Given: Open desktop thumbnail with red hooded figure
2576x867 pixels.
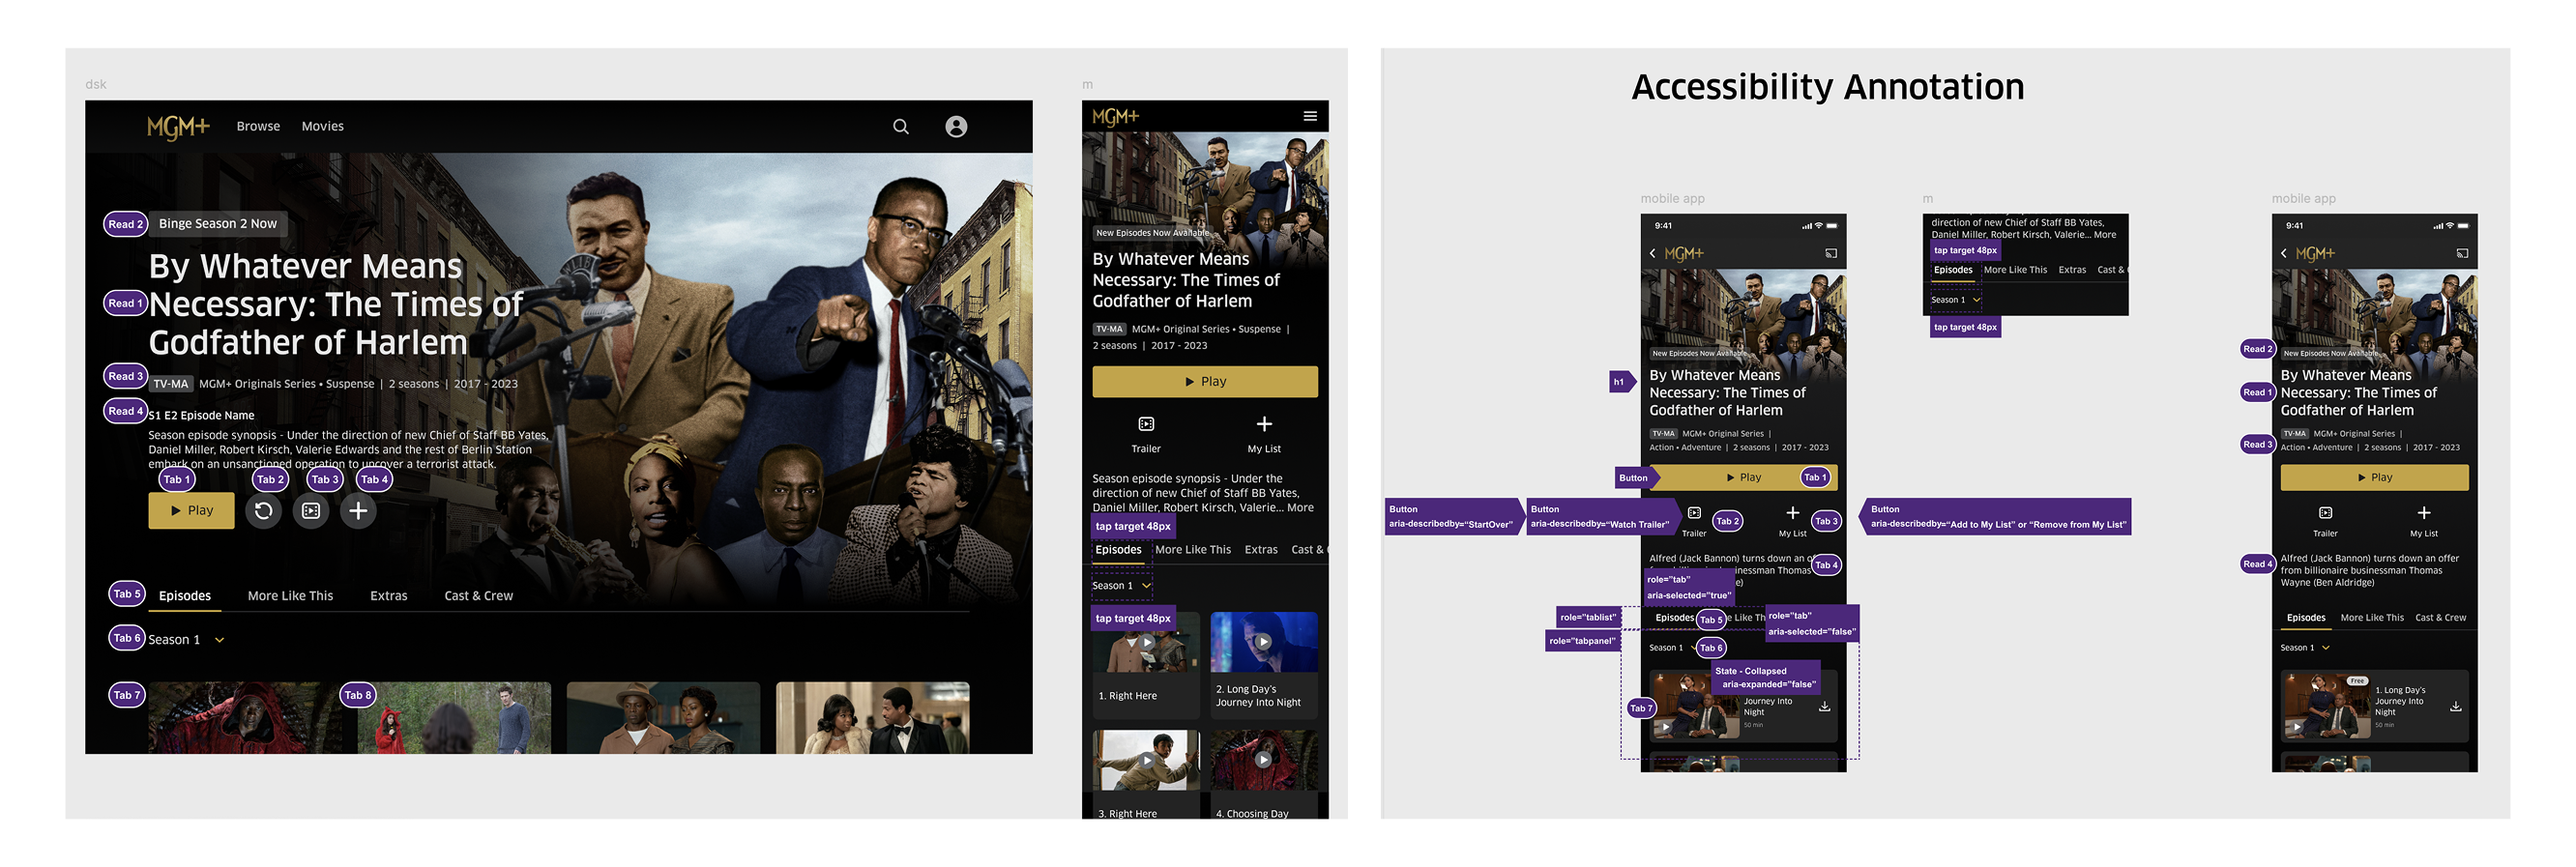Looking at the screenshot, I should click(x=245, y=719).
